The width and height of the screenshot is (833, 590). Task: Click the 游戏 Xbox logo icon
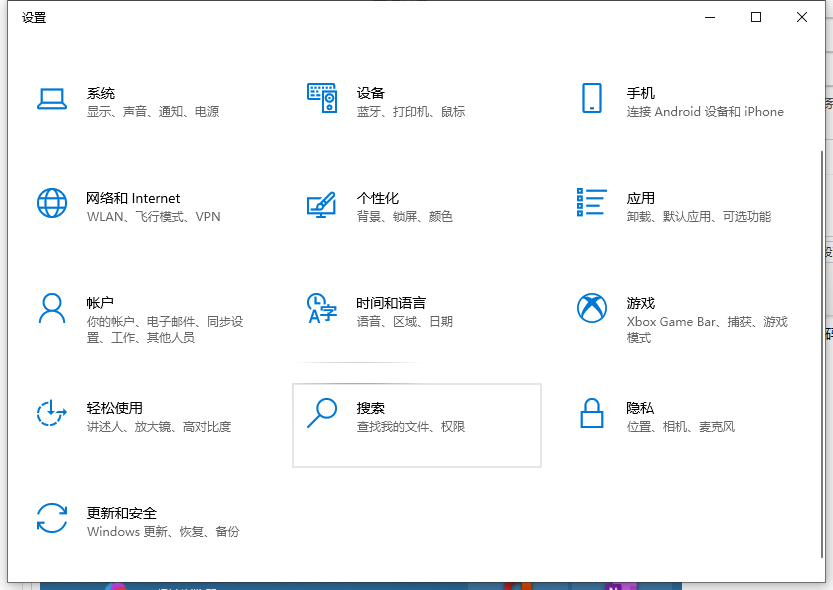pos(592,308)
